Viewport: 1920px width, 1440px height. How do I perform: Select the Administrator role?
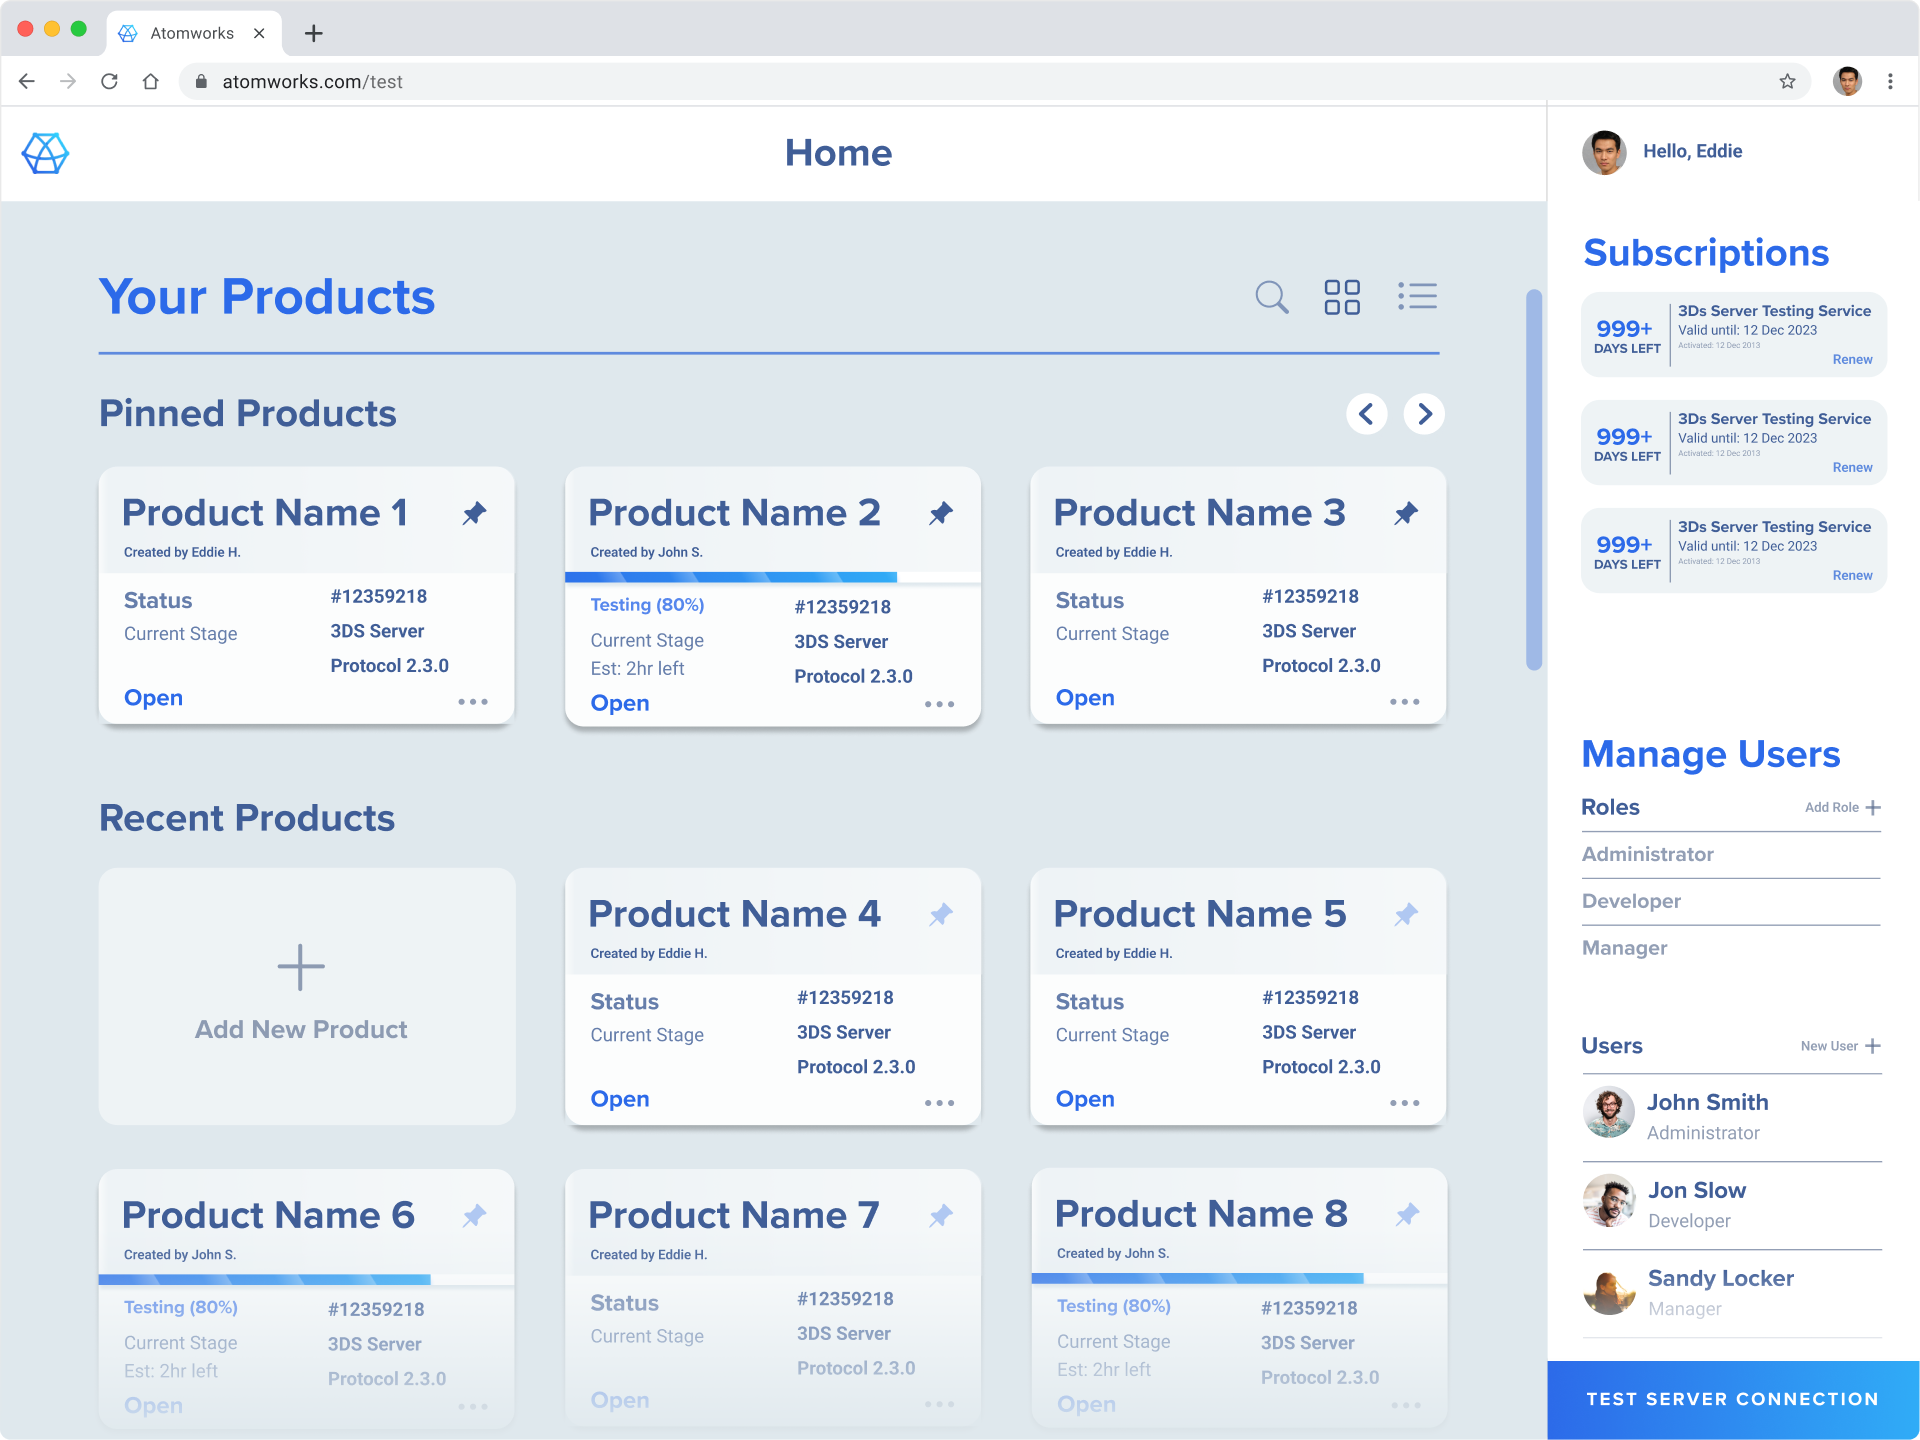pos(1647,854)
